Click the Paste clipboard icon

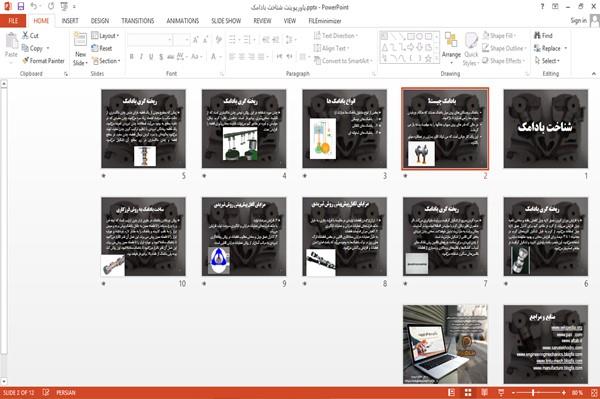tap(11, 41)
